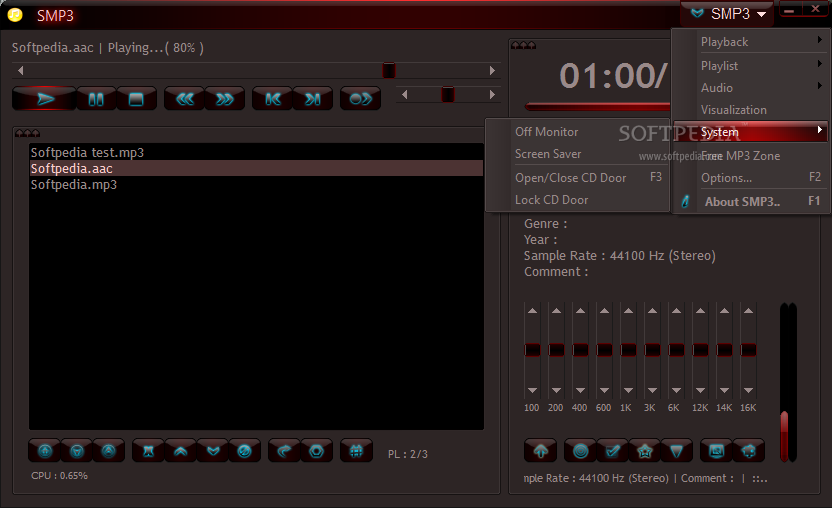Viewport: 832px width, 508px height.
Task: Skip to the next track
Action: pyautogui.click(x=313, y=99)
